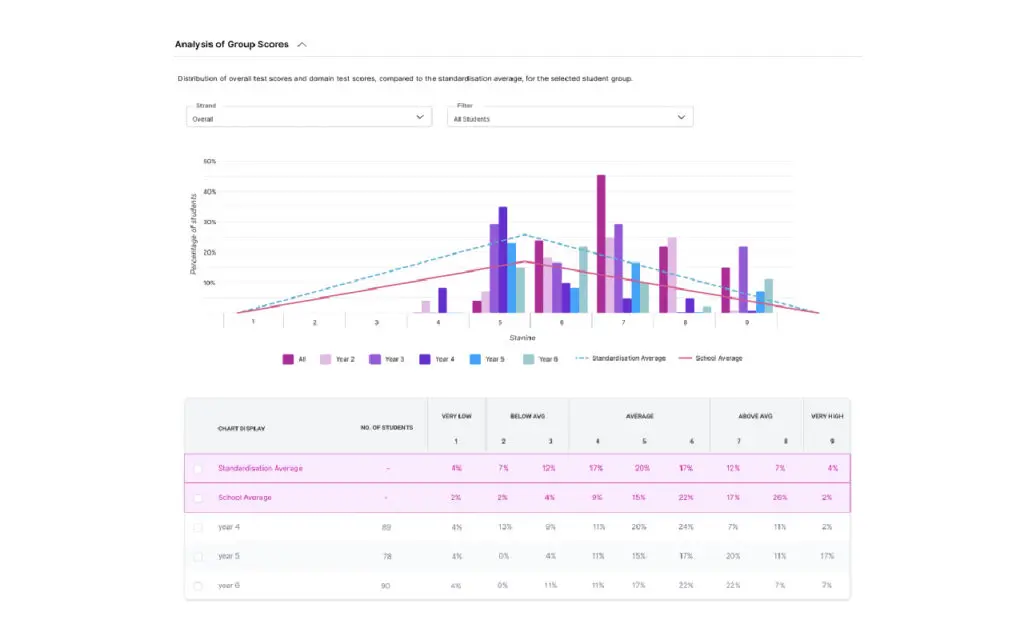Click the Analysis of Group Scores heading
The height and width of the screenshot is (640, 1024).
tap(231, 45)
